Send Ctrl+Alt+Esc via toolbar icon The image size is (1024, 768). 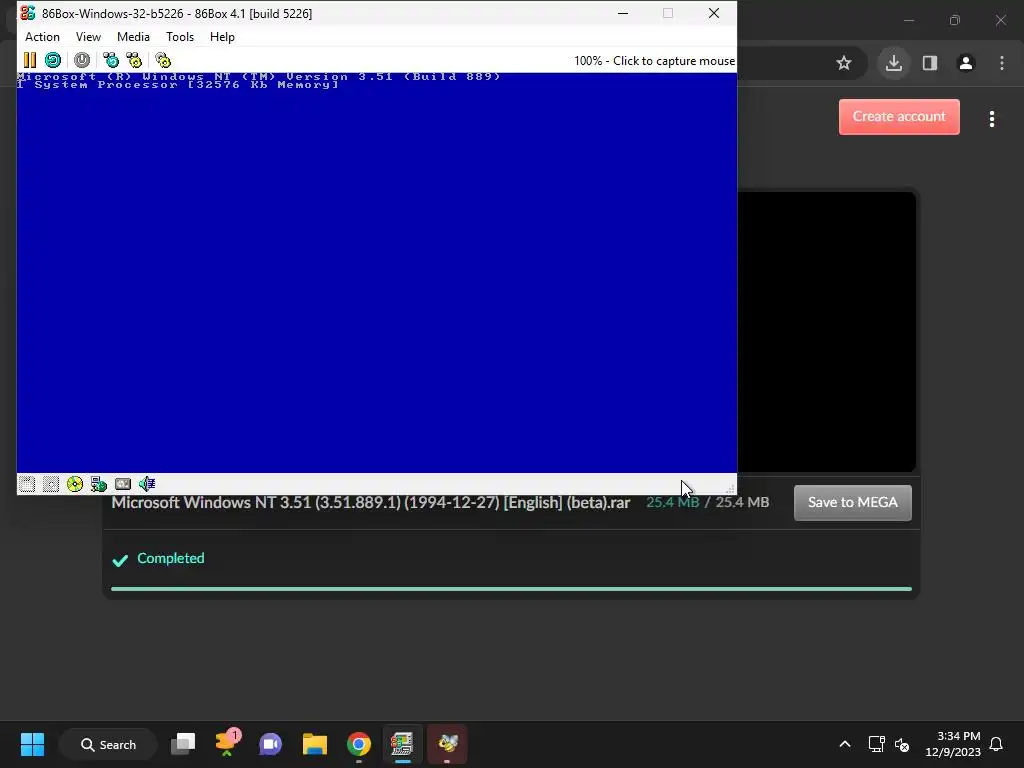point(134,61)
